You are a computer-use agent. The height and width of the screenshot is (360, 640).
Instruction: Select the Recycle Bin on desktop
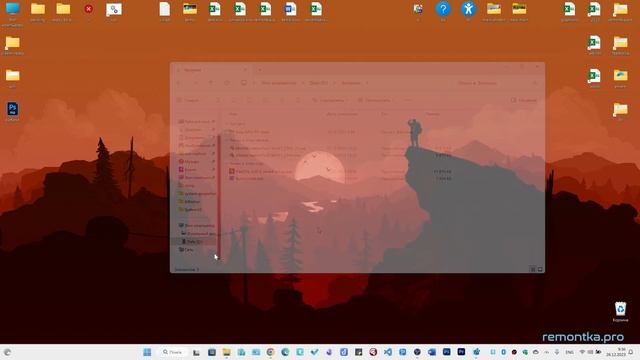[x=620, y=309]
